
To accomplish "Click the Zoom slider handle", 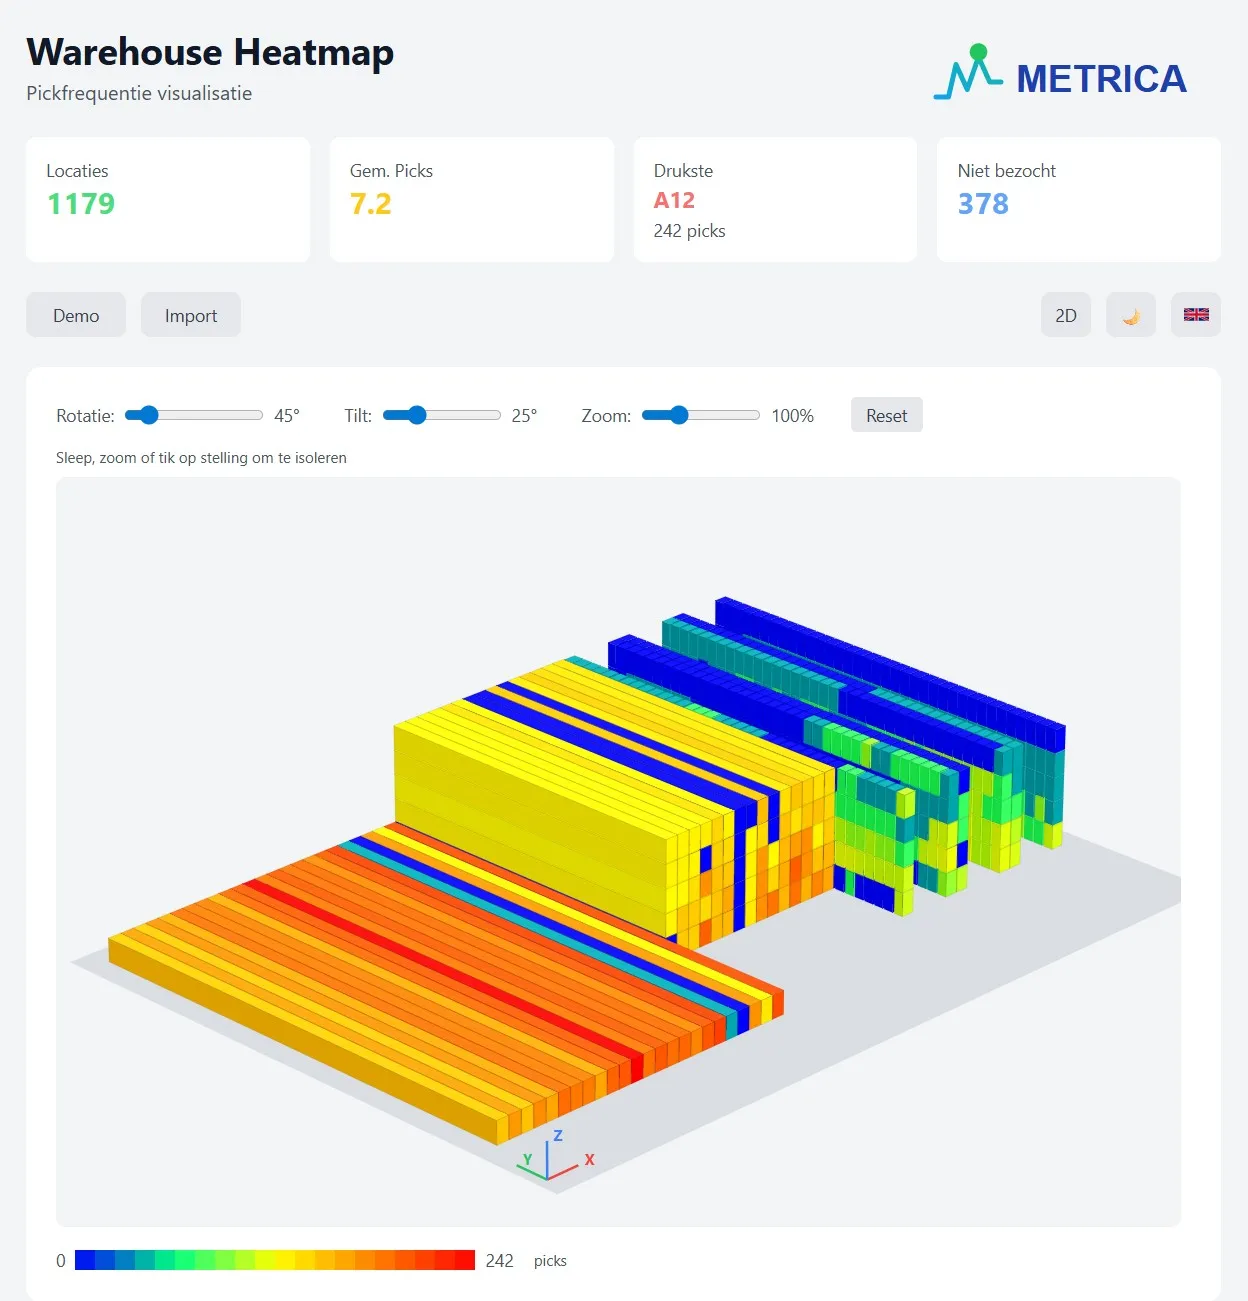I will tap(679, 415).
